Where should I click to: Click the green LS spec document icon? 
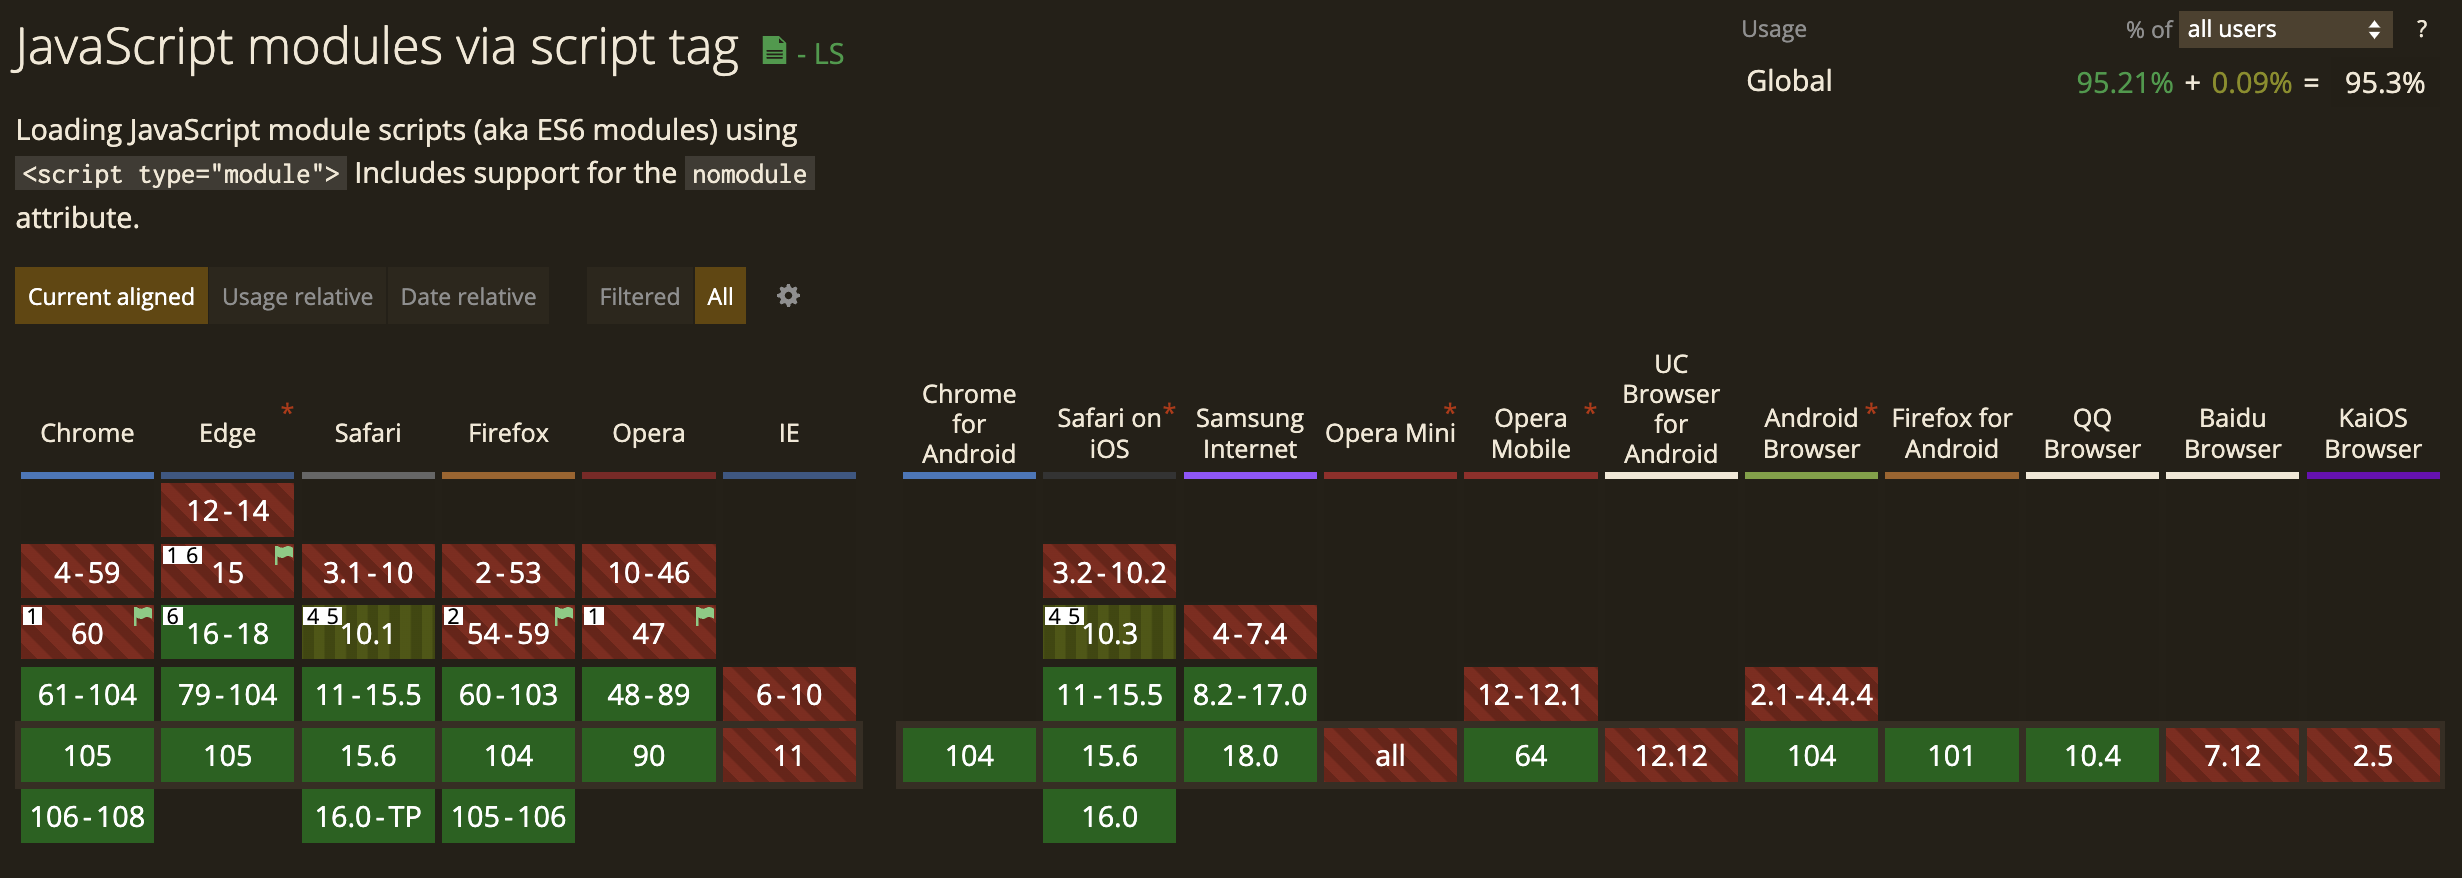pos(774,50)
